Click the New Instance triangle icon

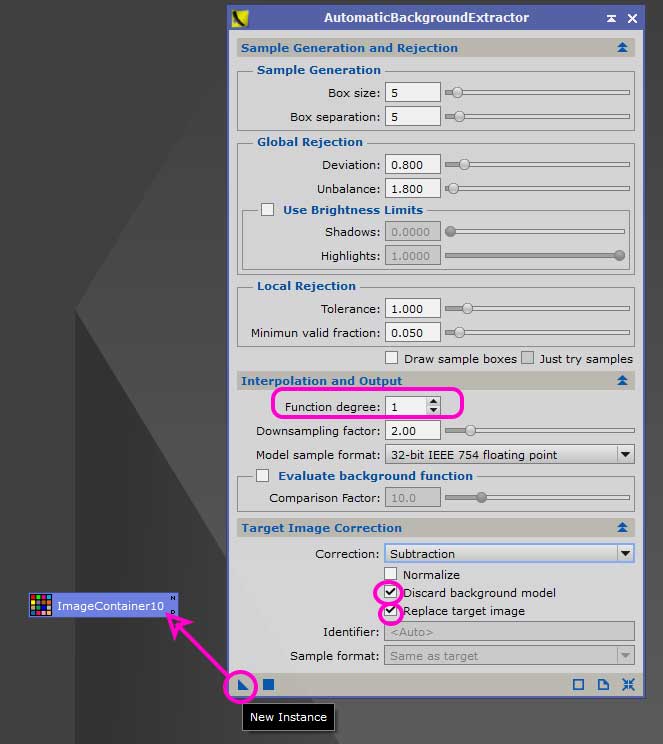243,684
